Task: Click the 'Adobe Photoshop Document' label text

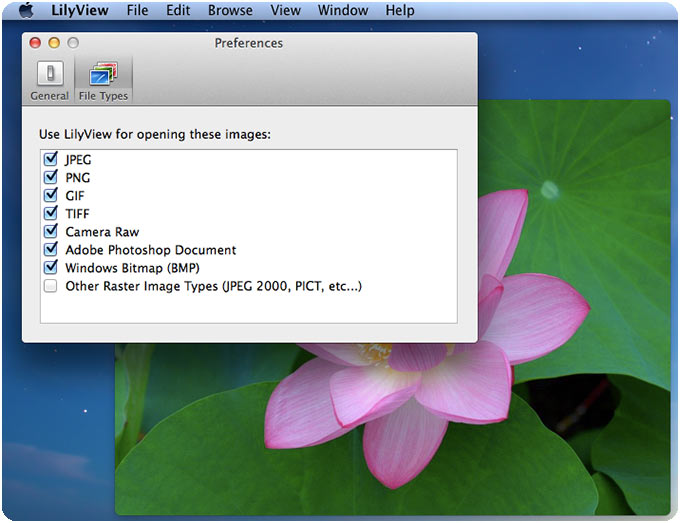Action: tap(151, 250)
